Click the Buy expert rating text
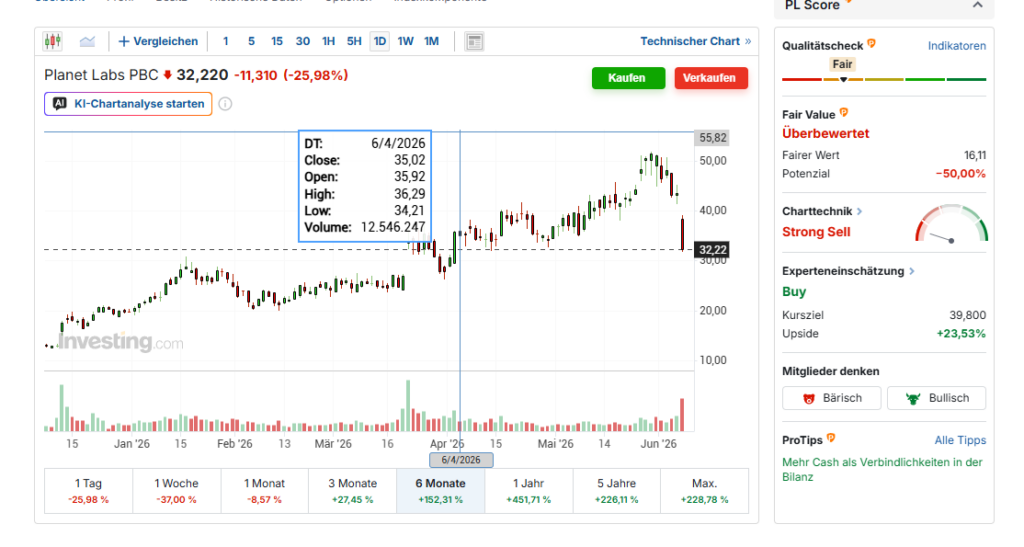 point(794,291)
